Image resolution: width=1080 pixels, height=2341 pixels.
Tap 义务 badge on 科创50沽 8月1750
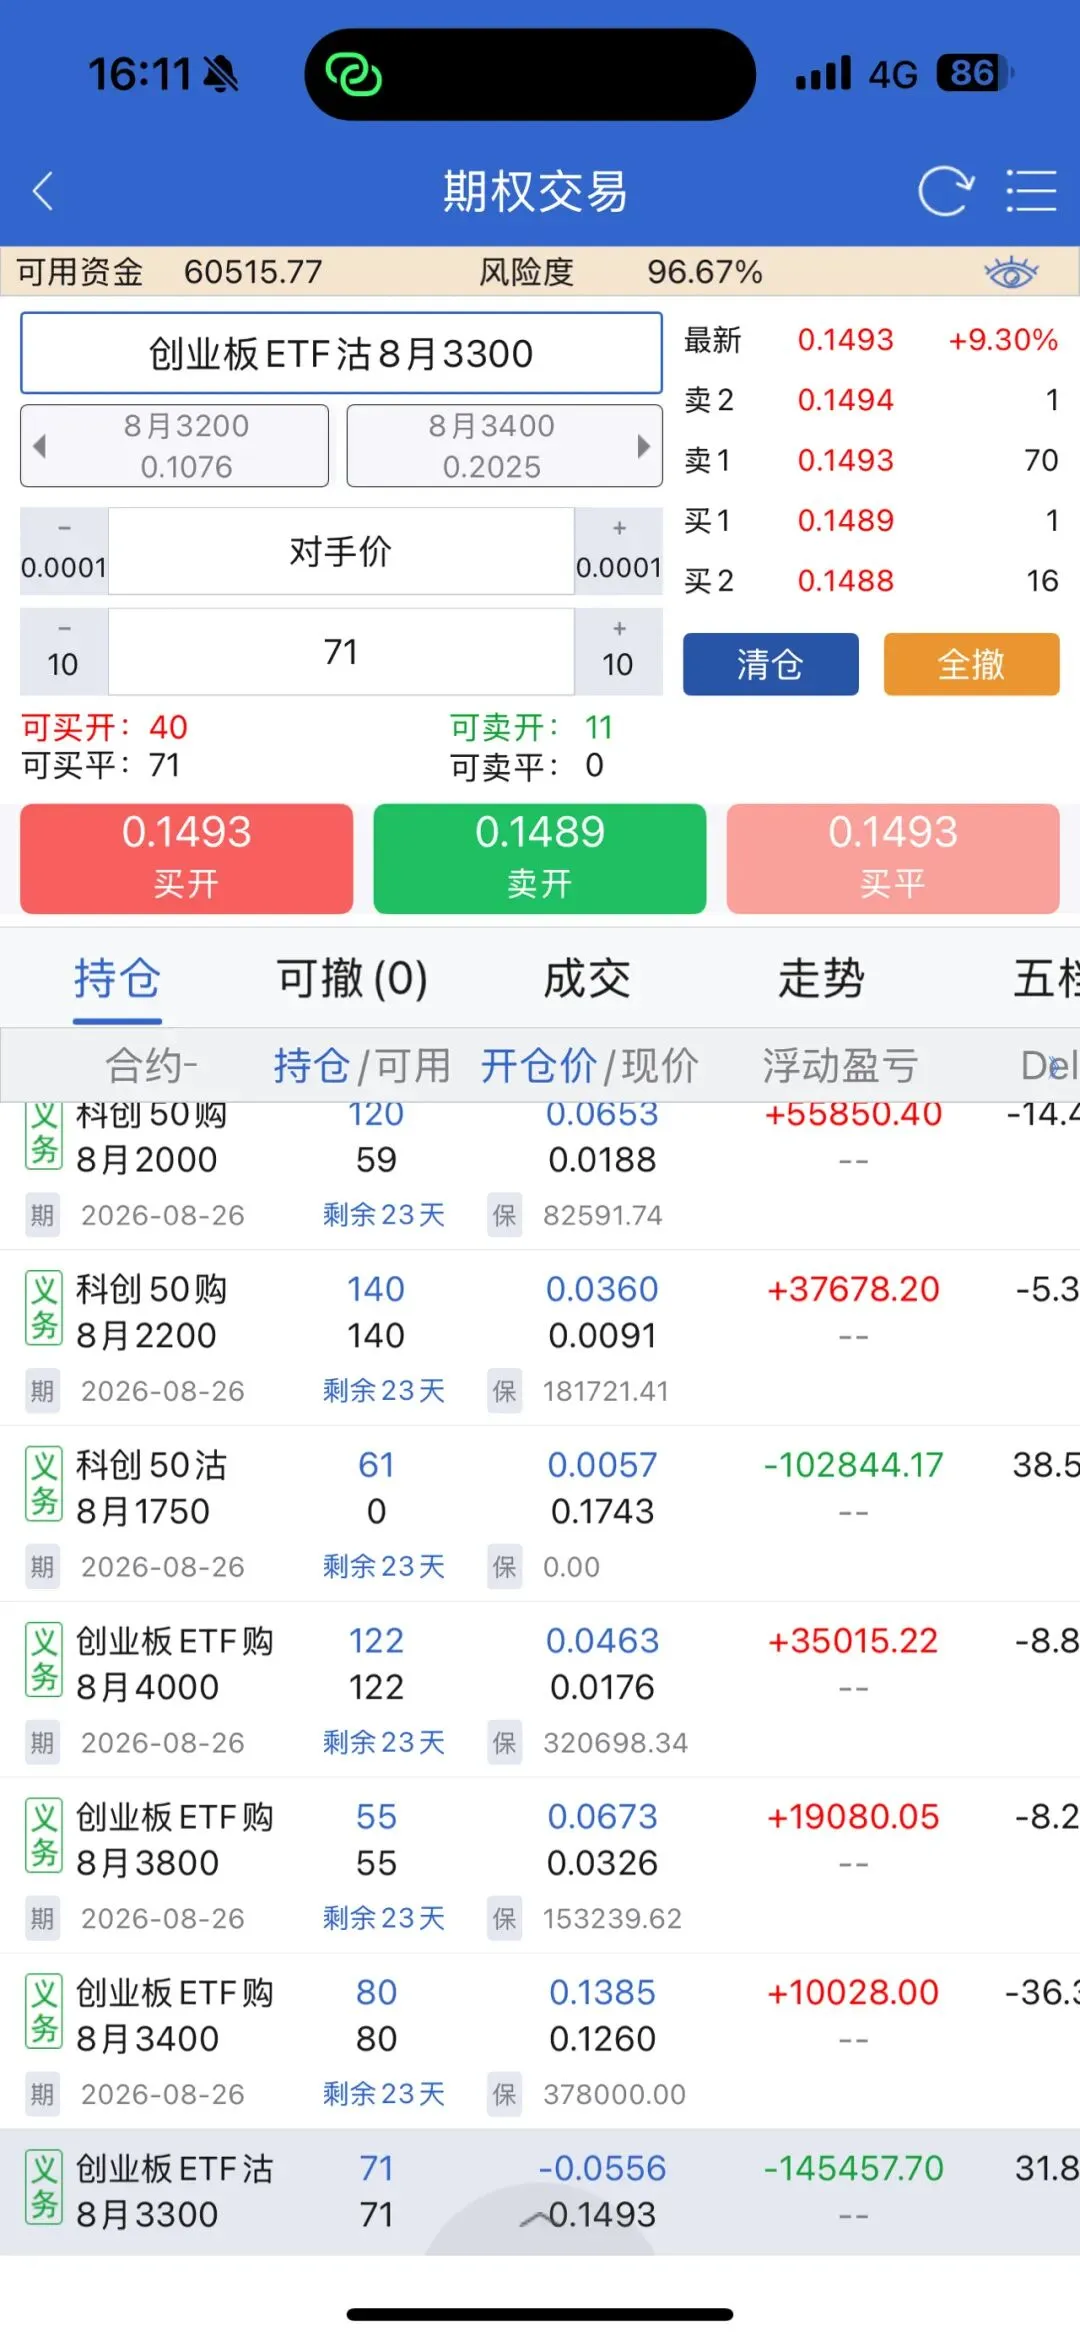(44, 1484)
